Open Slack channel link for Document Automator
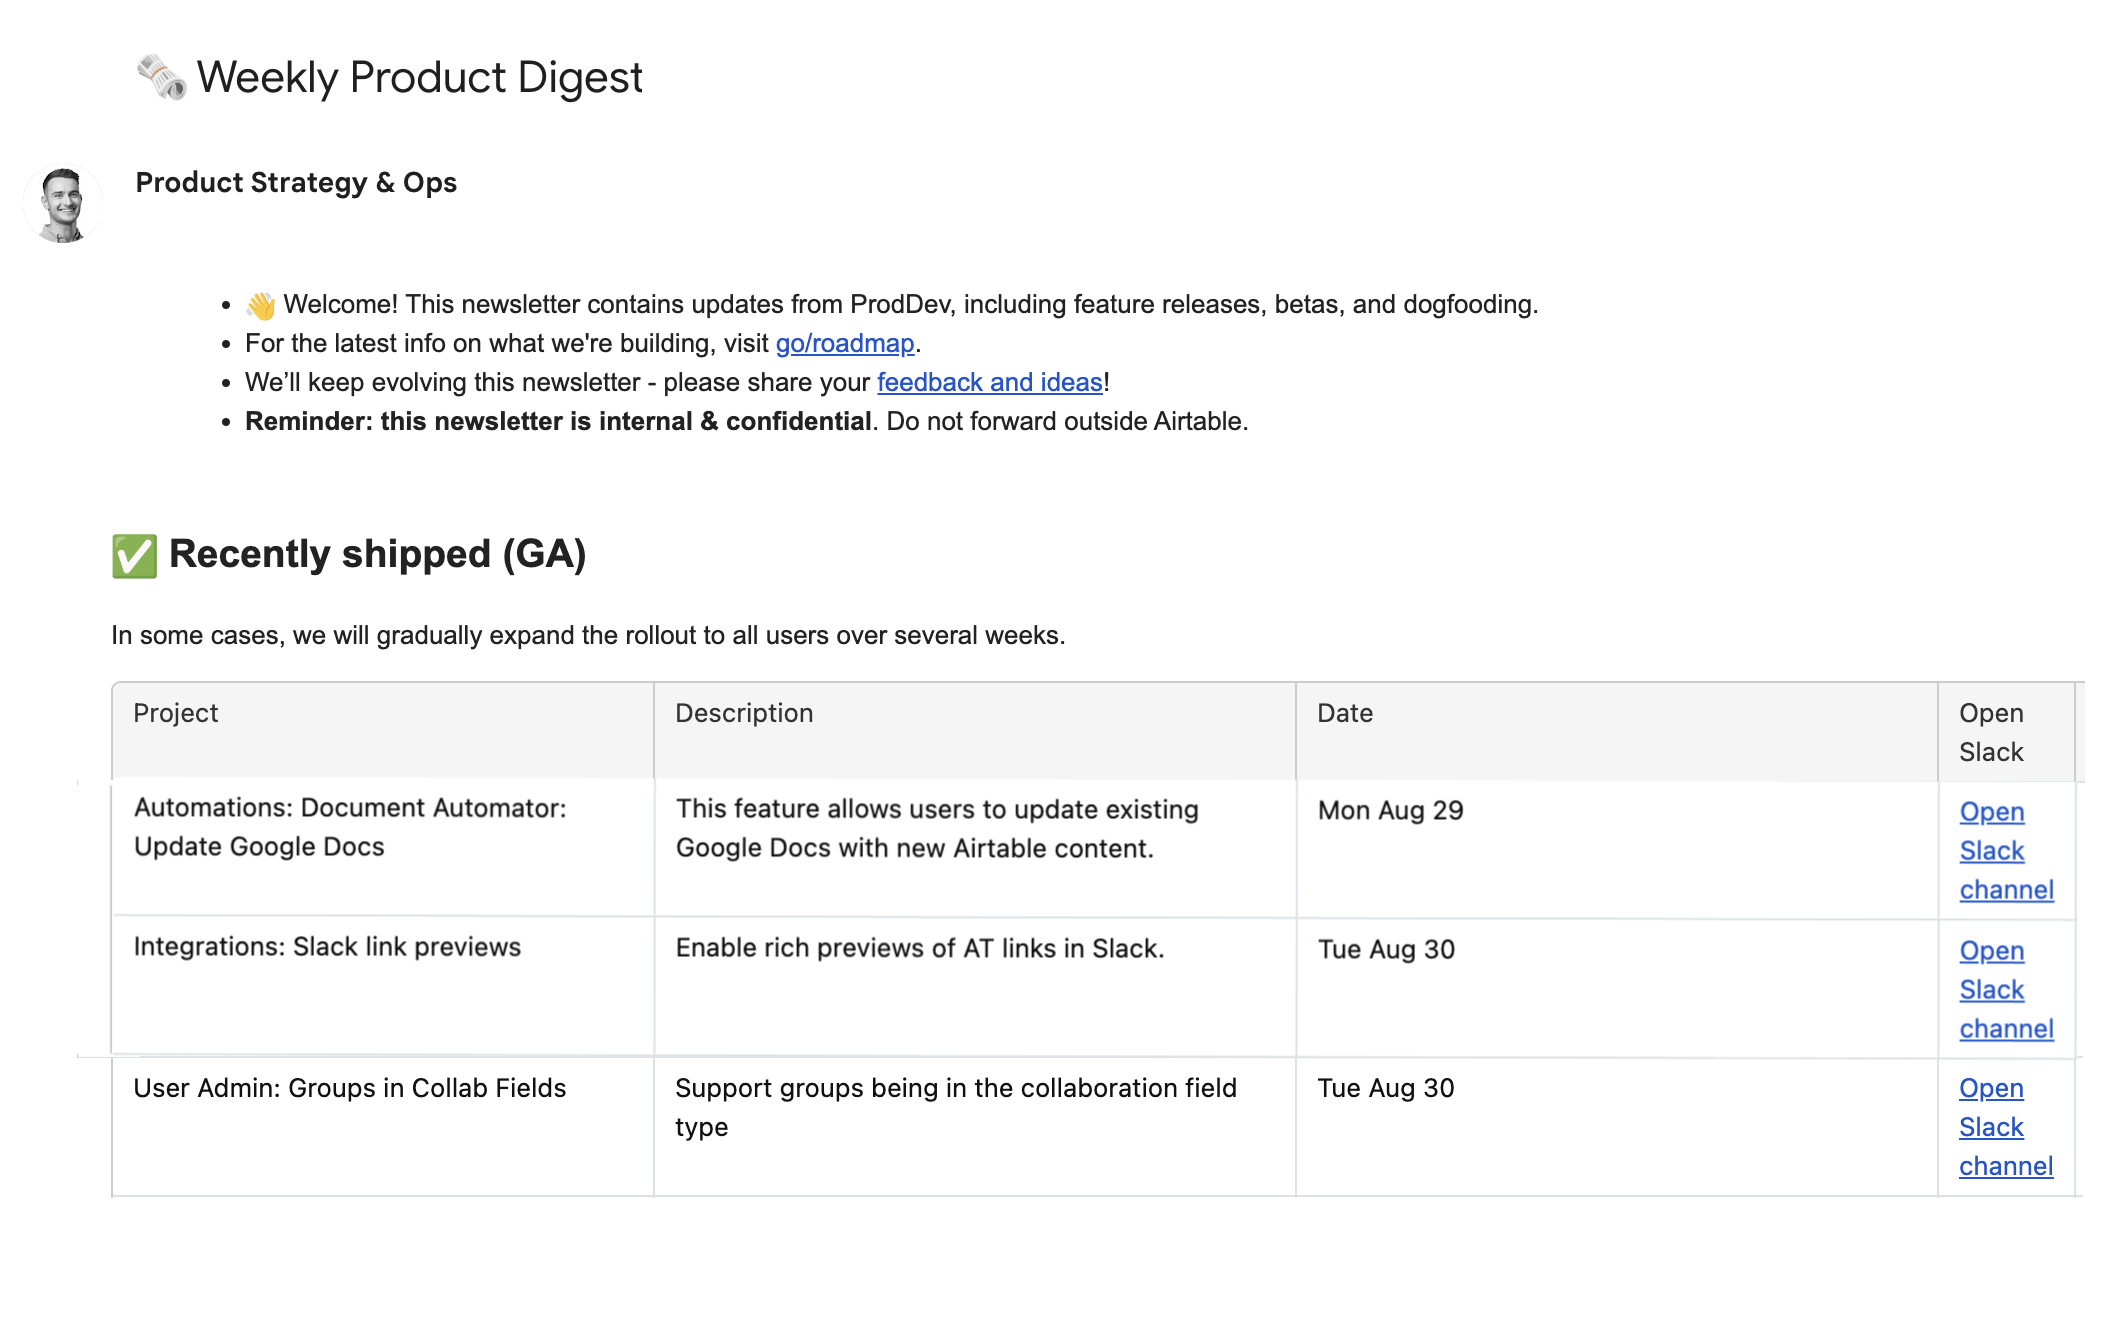 click(1992, 851)
